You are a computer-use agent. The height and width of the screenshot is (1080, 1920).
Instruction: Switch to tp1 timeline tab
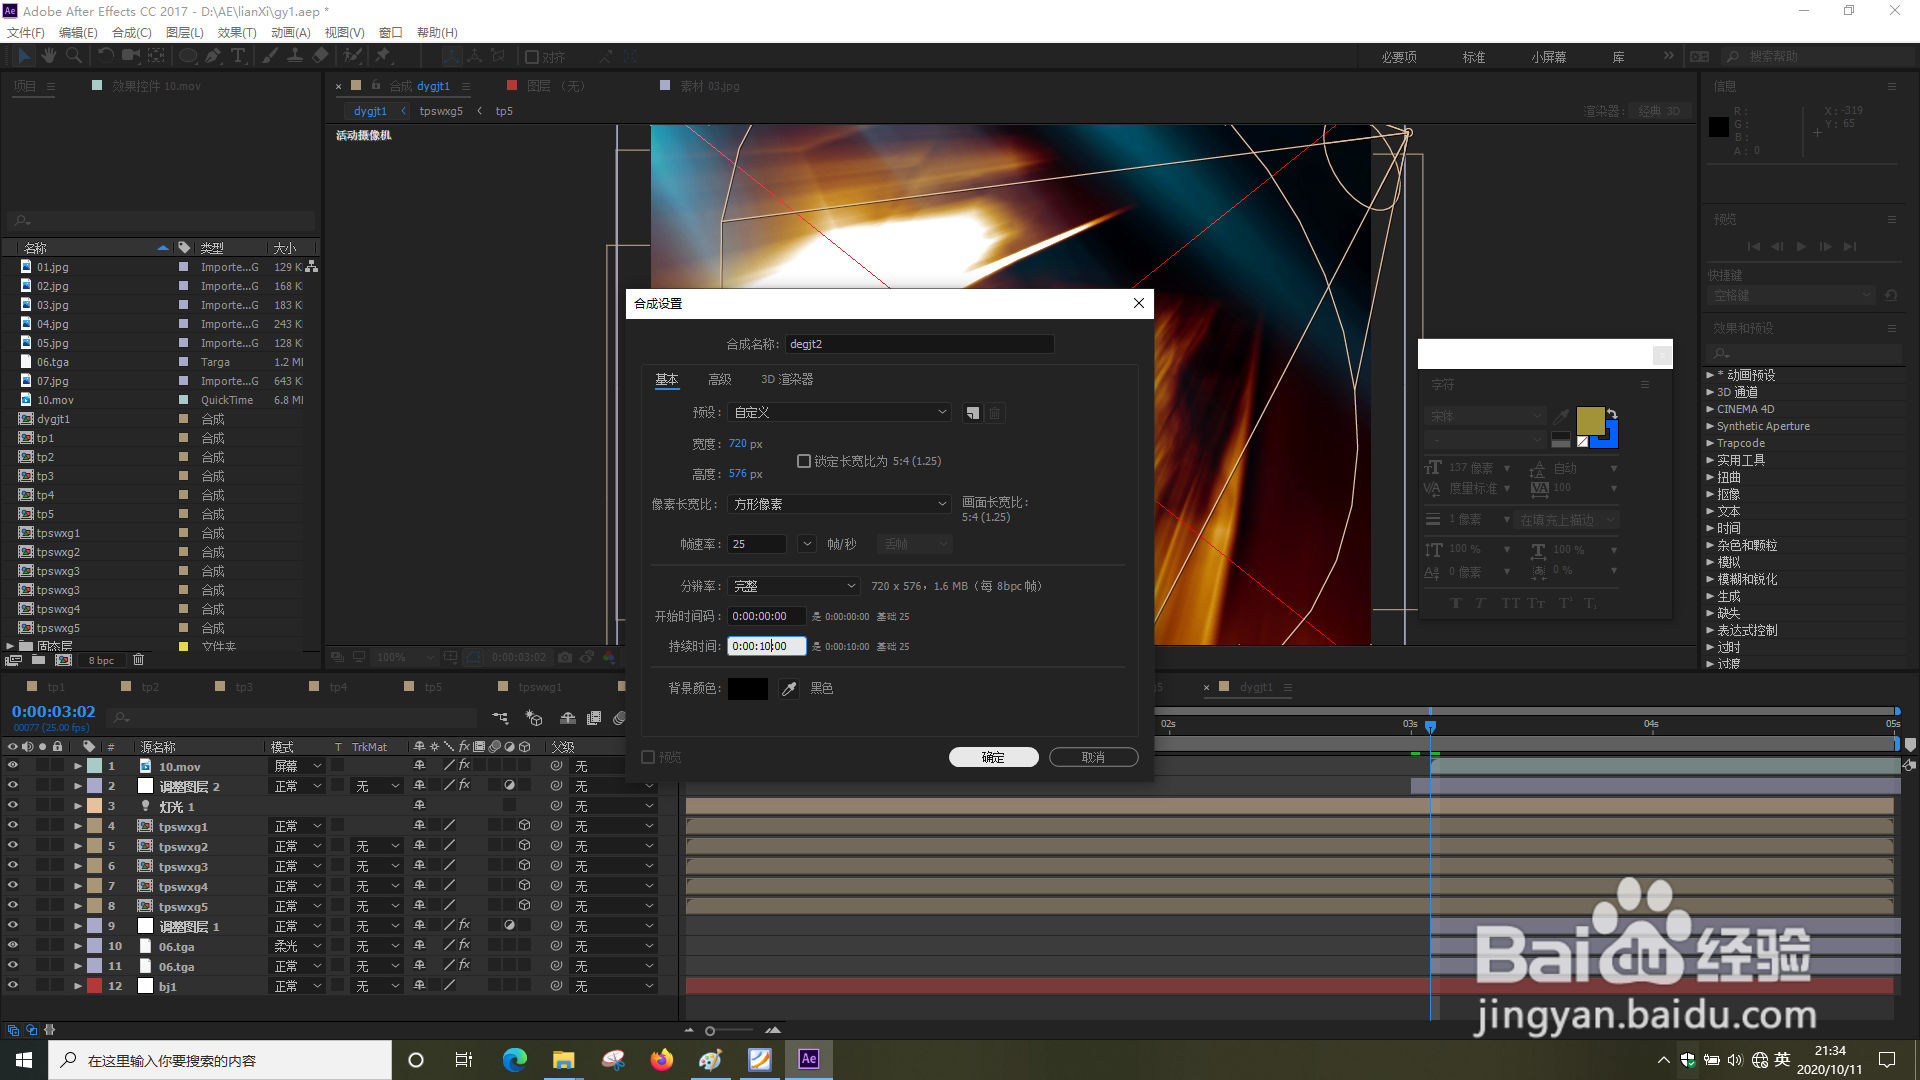pos(55,687)
